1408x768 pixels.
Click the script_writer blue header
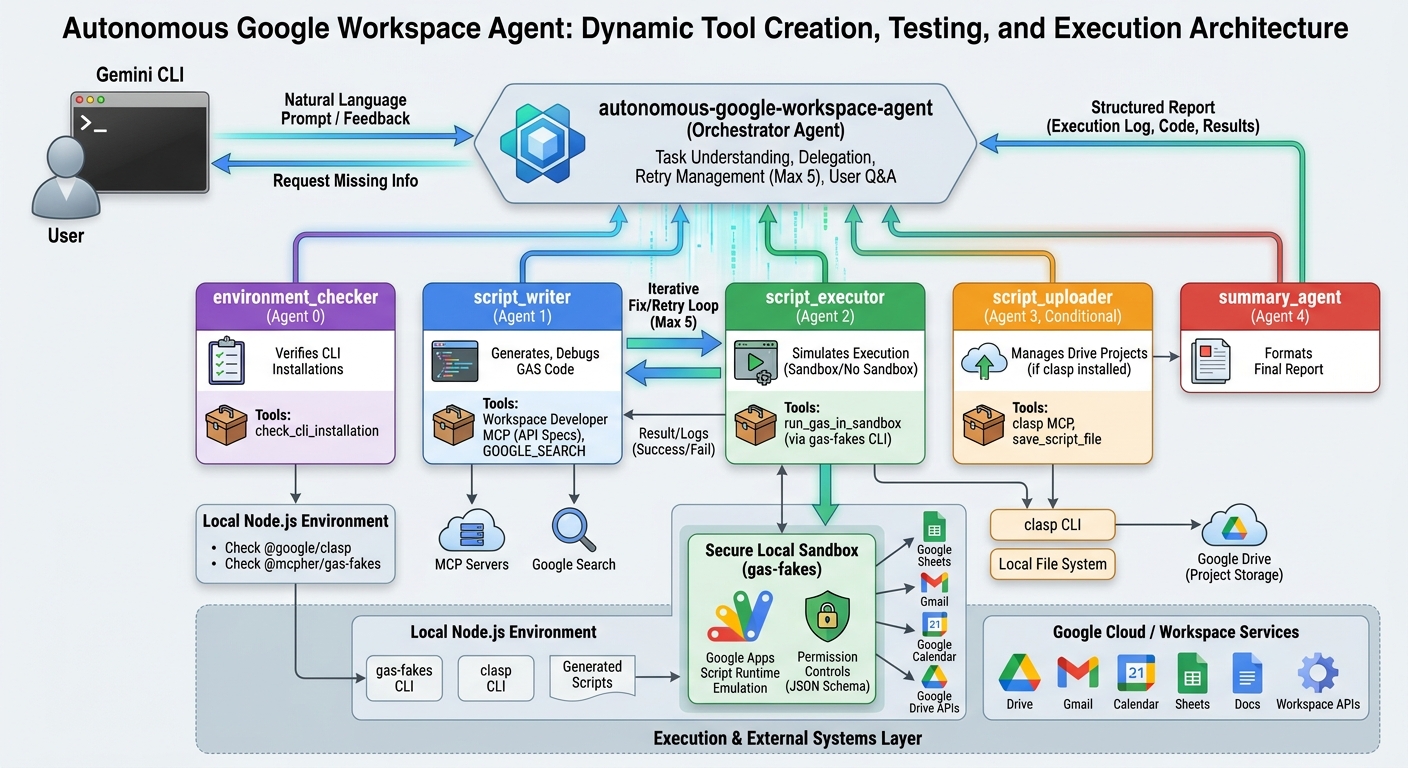(522, 306)
